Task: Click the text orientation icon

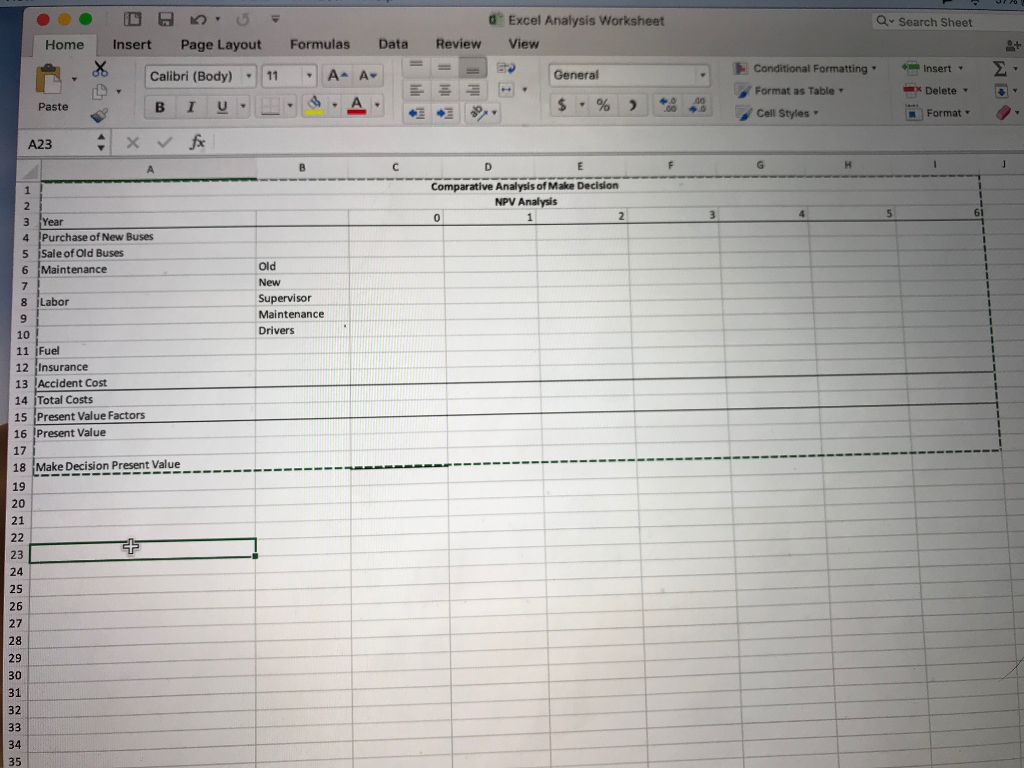Action: pyautogui.click(x=478, y=113)
